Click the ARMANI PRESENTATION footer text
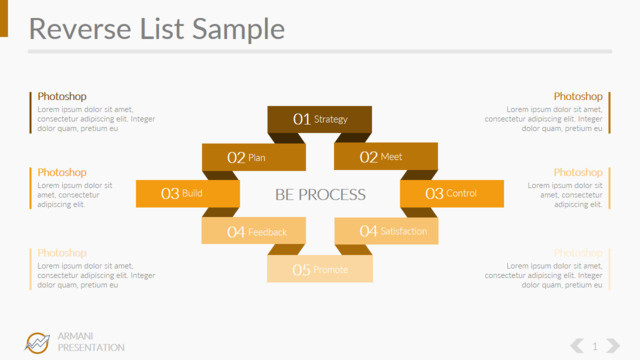The height and width of the screenshot is (360, 640). (91, 342)
